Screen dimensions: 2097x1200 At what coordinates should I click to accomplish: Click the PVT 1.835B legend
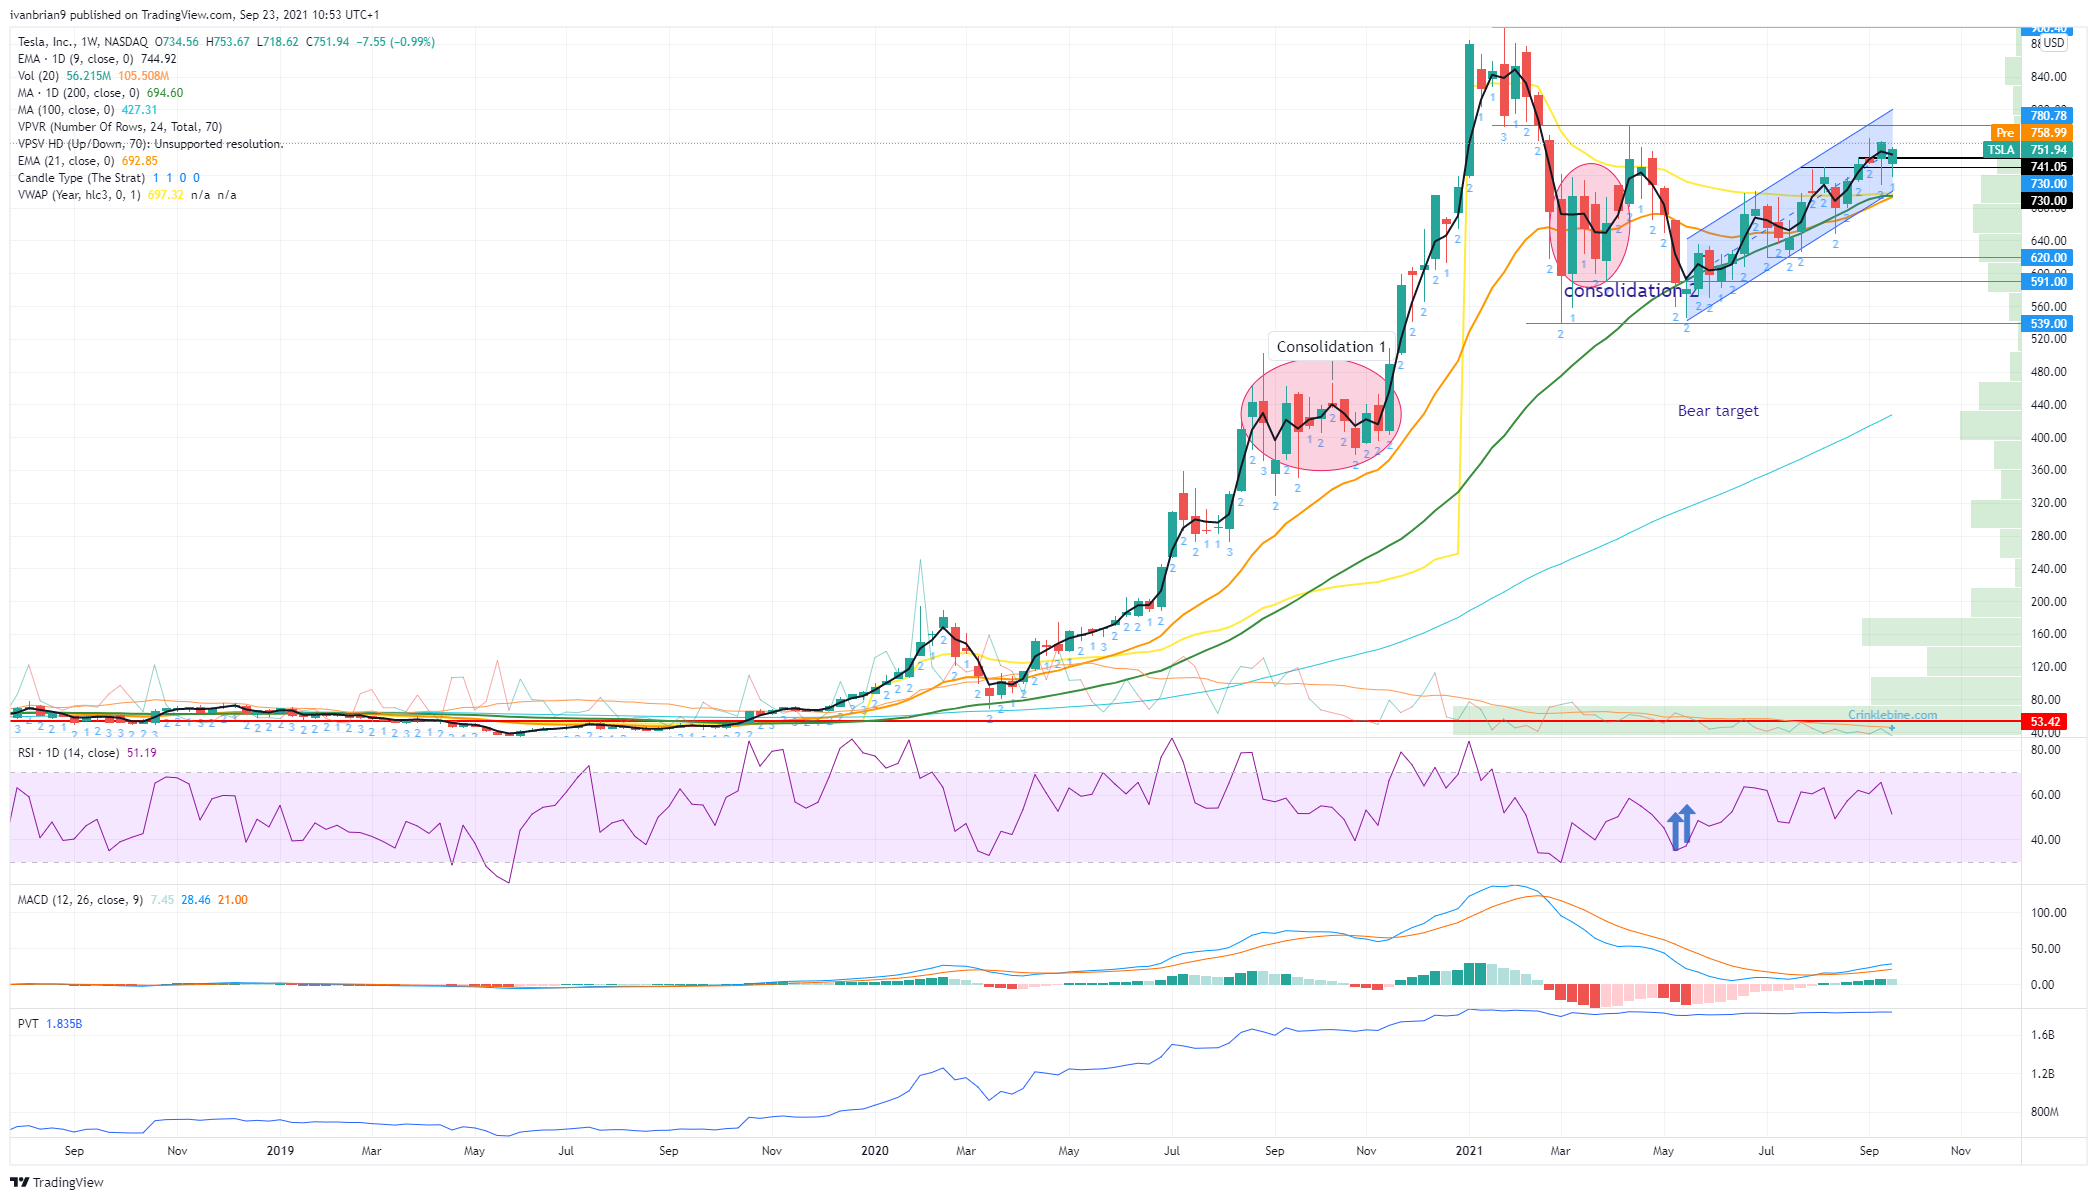(50, 1024)
